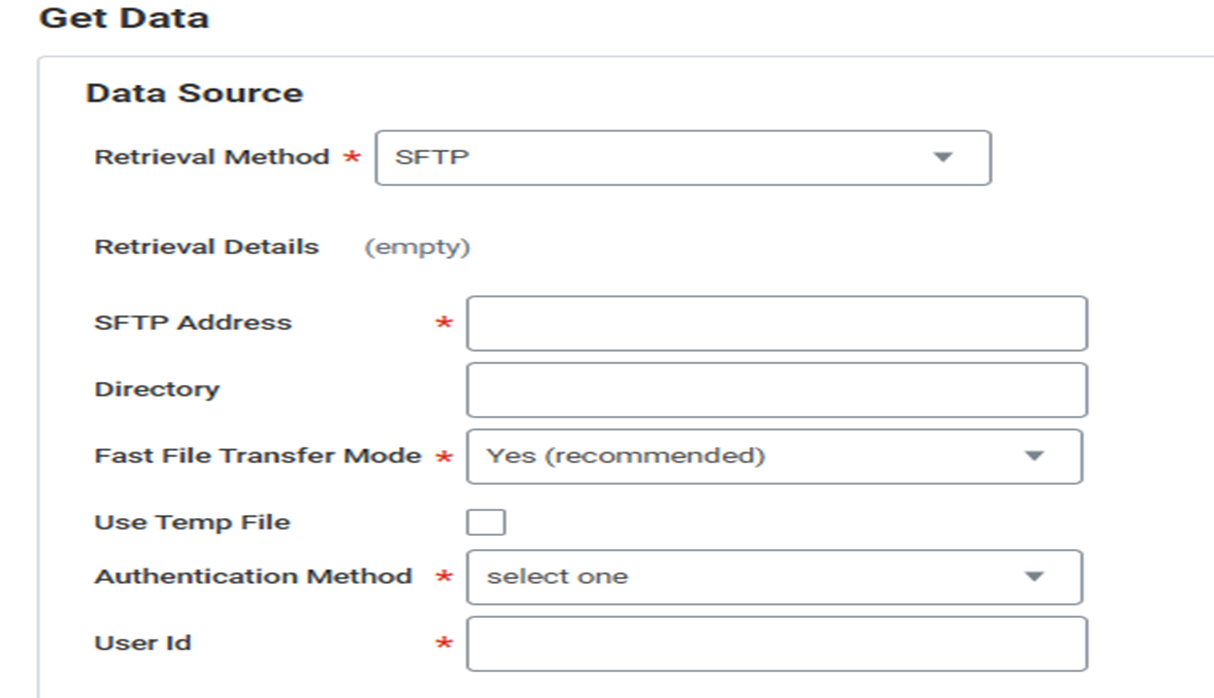
Task: Click the Get Data page heading
Action: click(124, 18)
